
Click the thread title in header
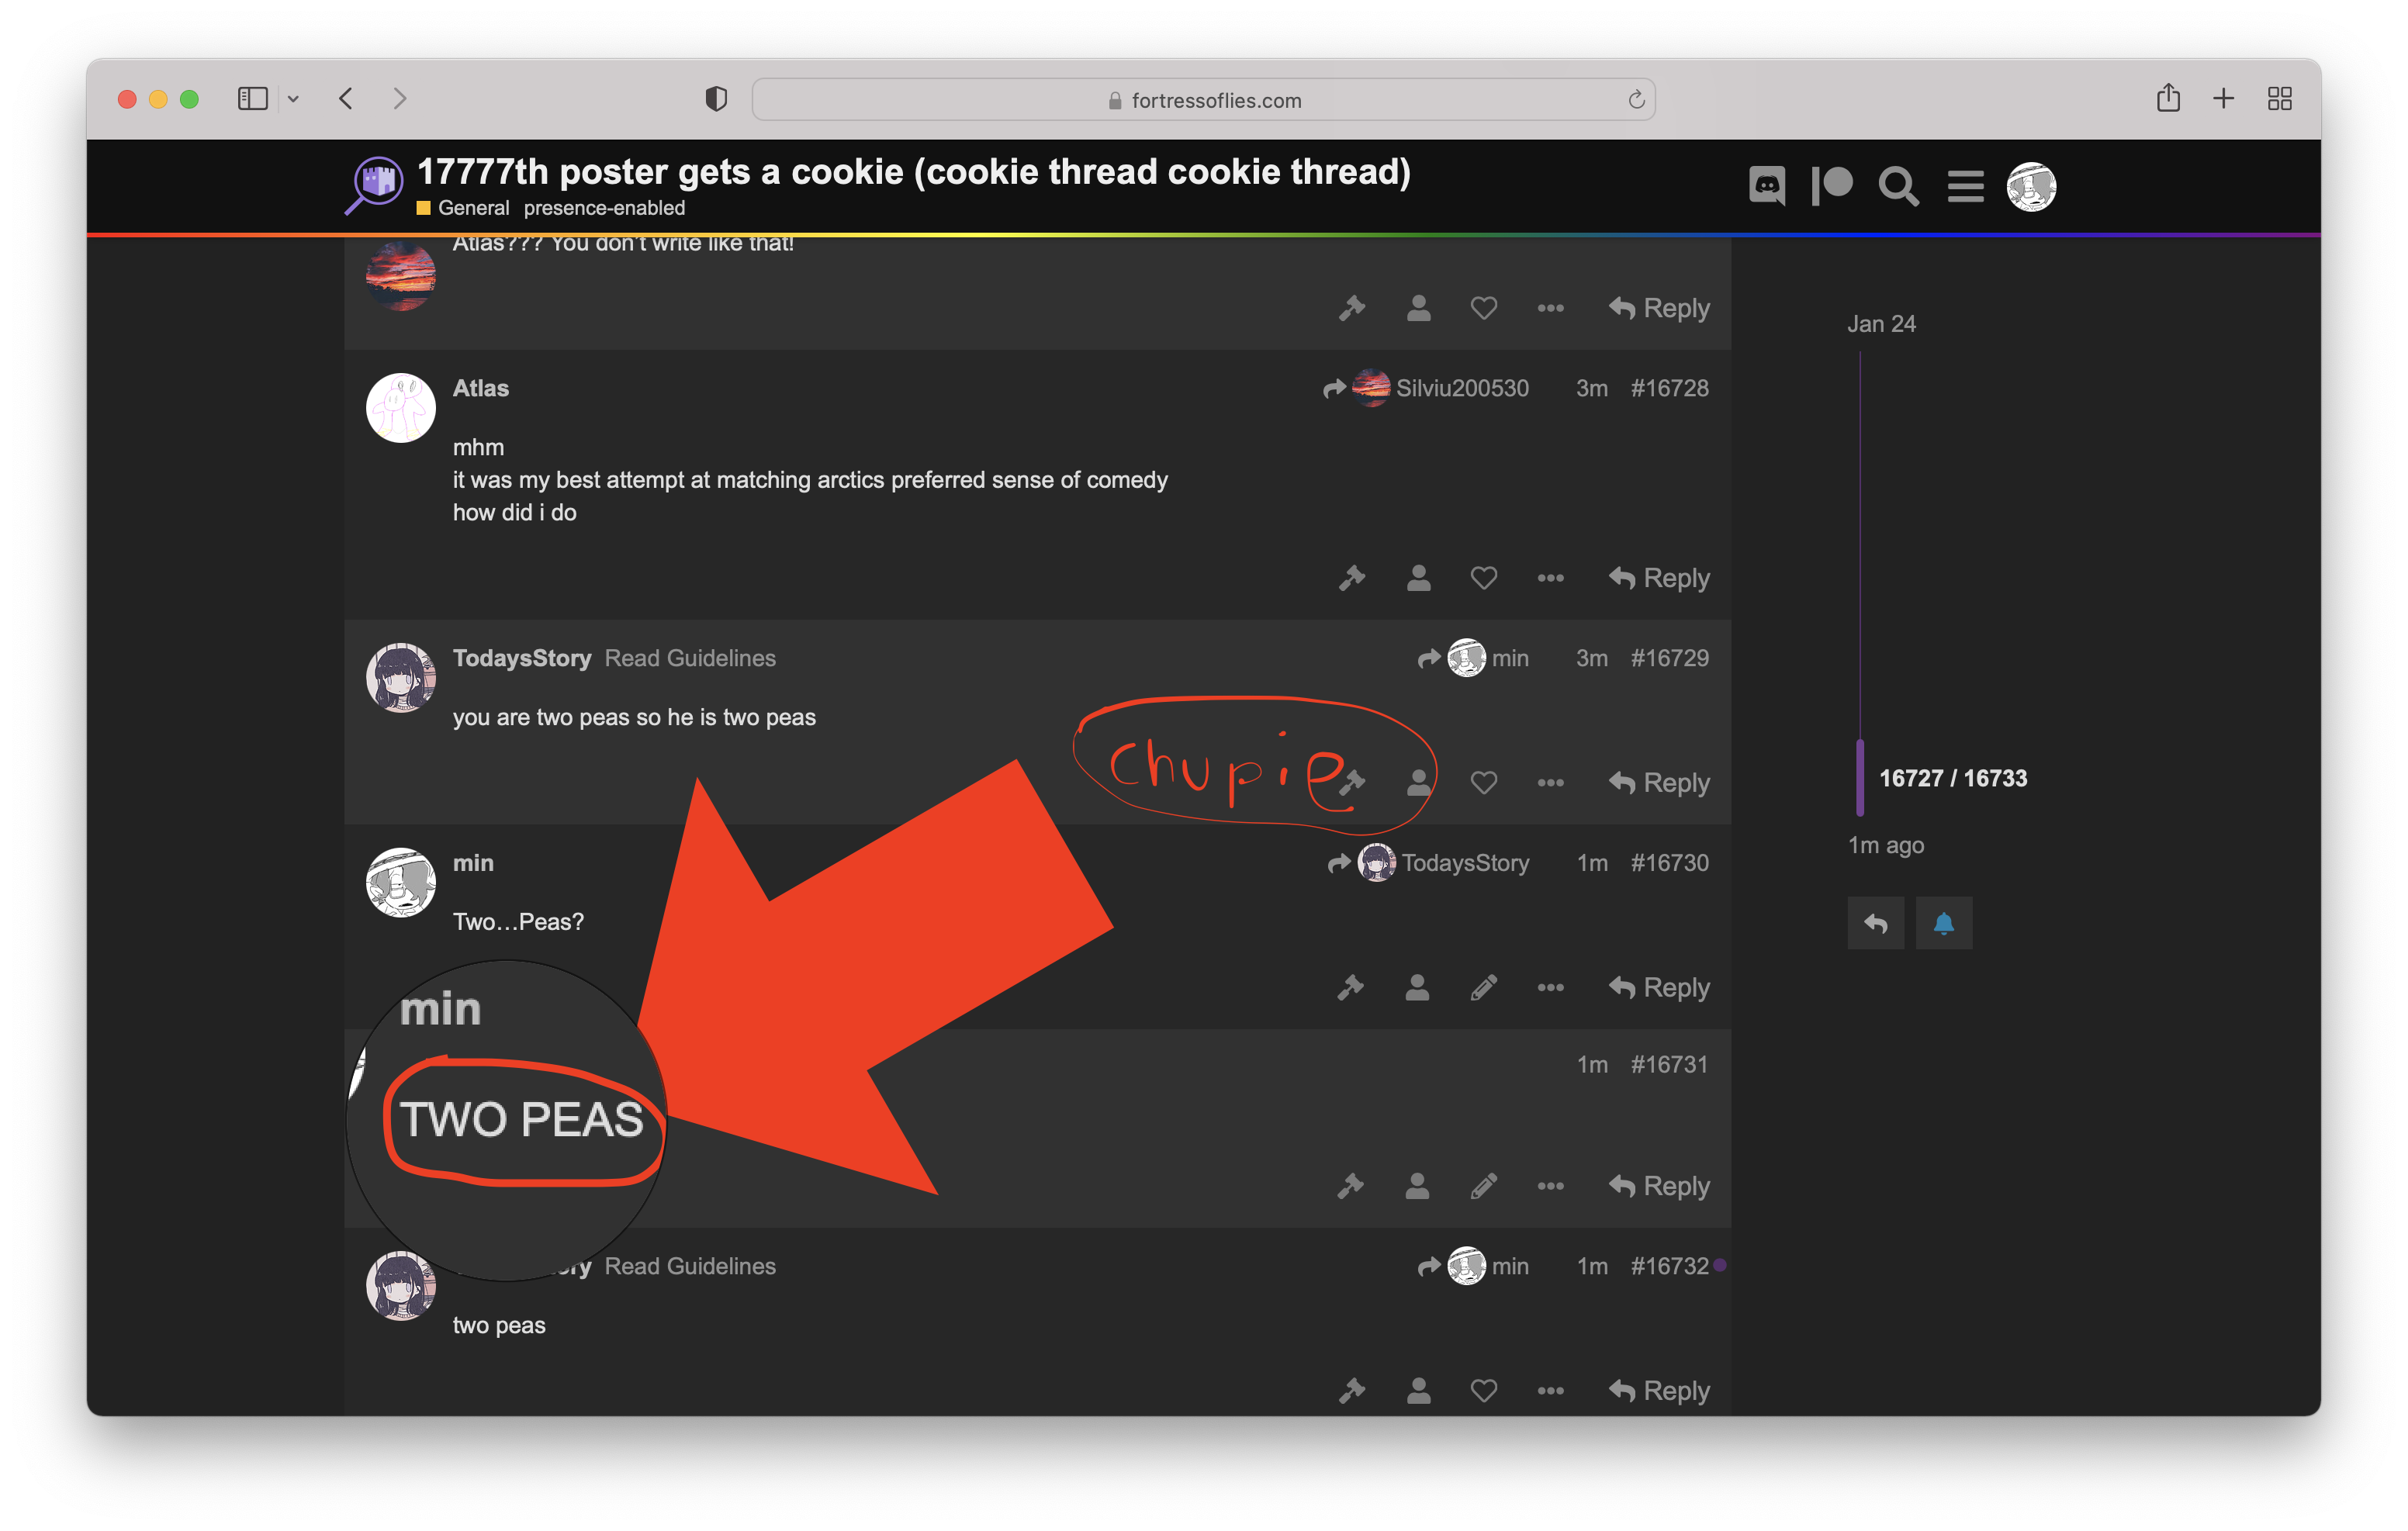click(913, 171)
